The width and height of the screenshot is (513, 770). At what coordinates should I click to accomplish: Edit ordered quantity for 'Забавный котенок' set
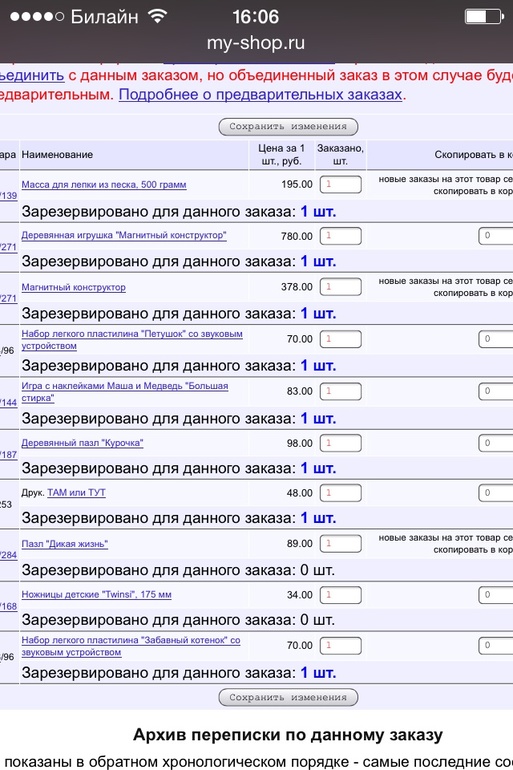tap(341, 646)
